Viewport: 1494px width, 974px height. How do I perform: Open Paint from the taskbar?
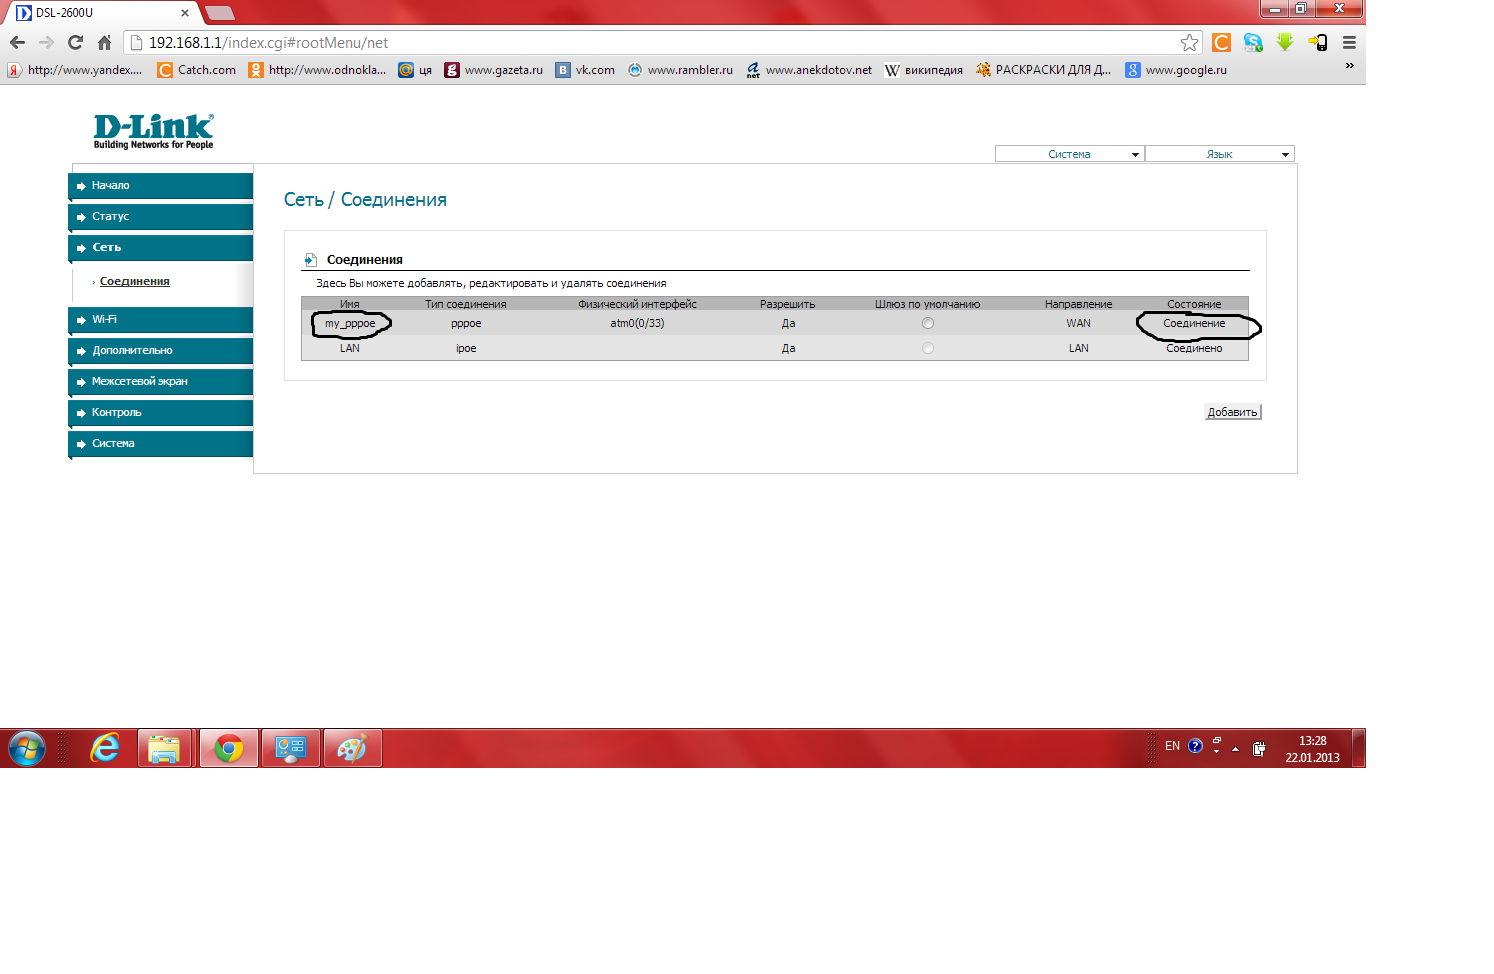click(x=352, y=748)
